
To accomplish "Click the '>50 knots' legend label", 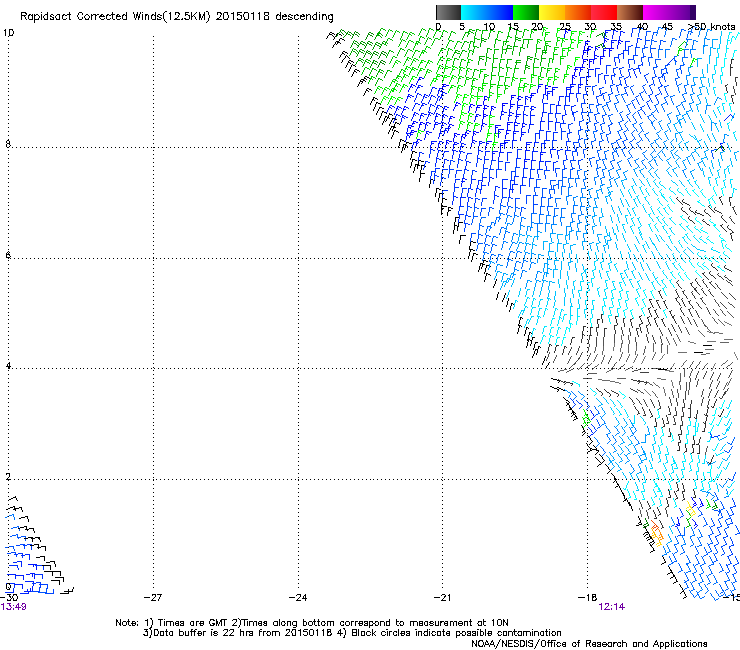I will coord(712,26).
